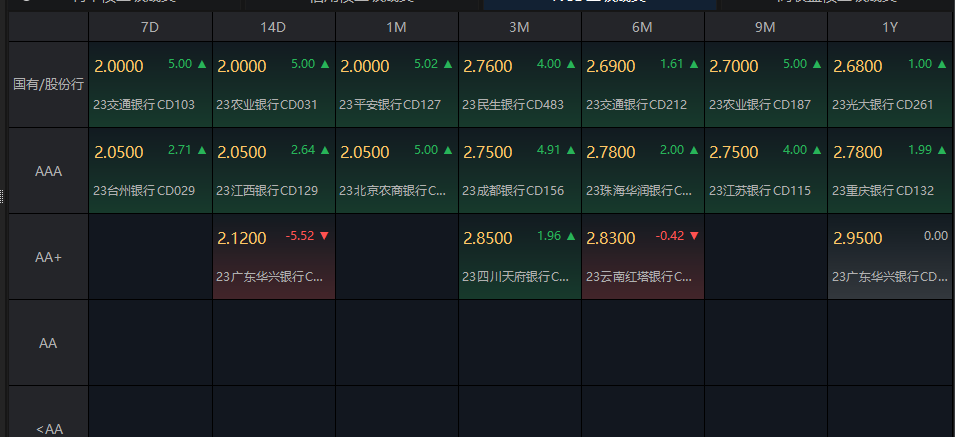955x437 pixels.
Task: Click the AA+ rating row header
Action: 49,256
